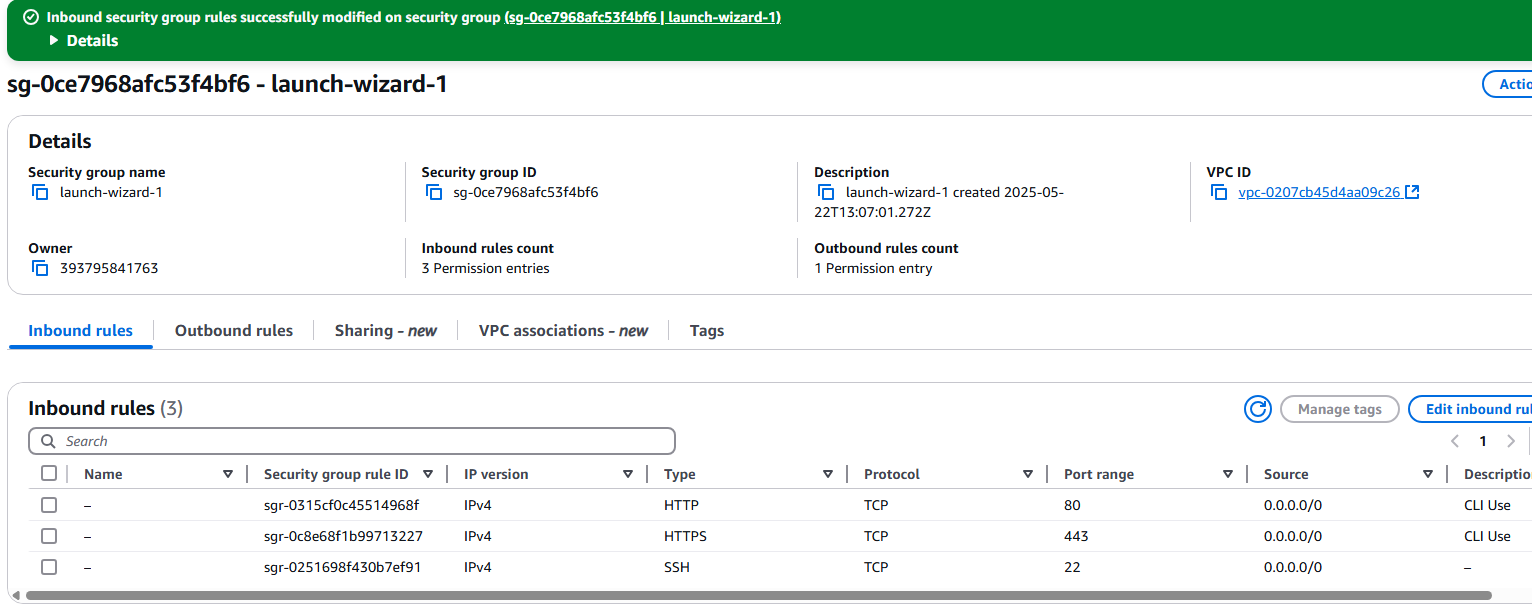Check the HTTP rule row checkbox

(x=49, y=505)
